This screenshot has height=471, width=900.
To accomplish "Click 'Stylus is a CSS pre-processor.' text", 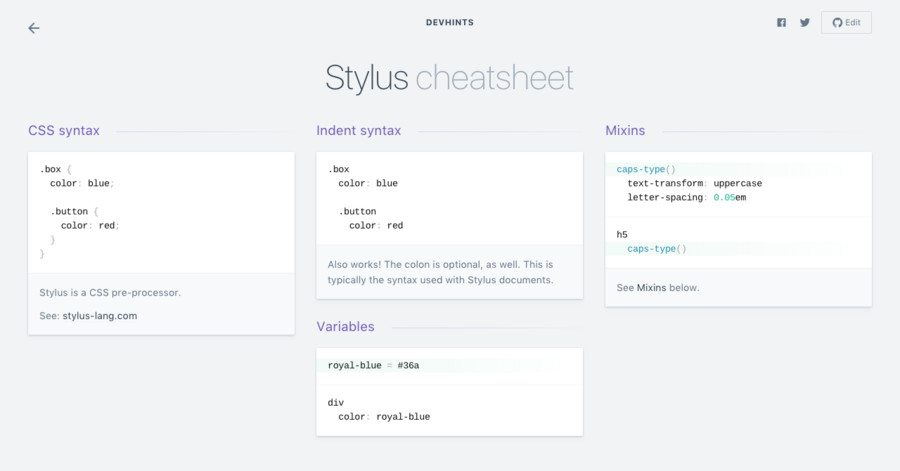I will click(x=110, y=292).
